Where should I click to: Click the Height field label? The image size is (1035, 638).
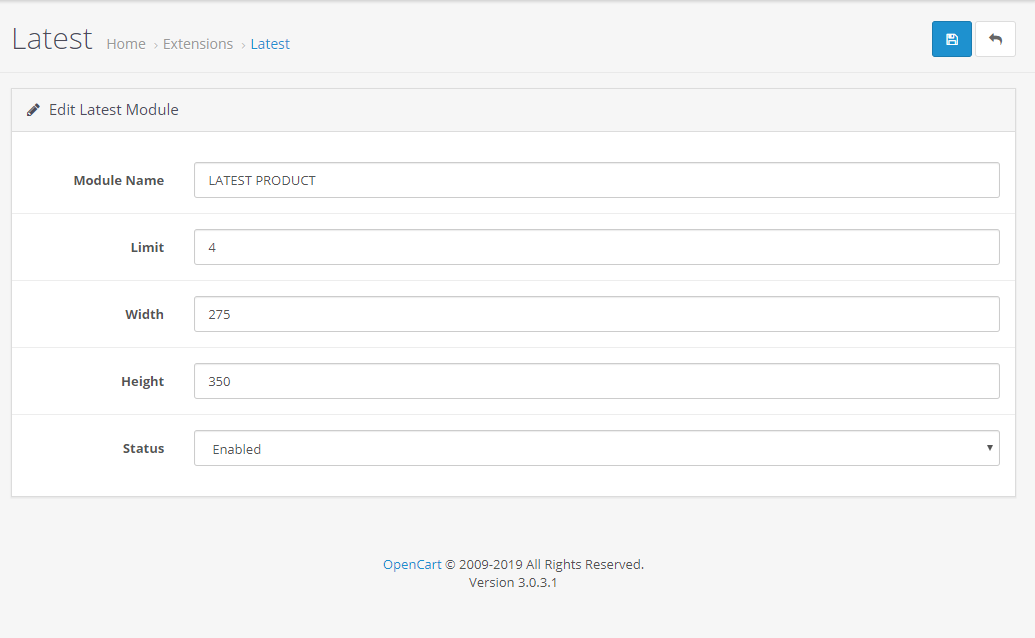click(x=142, y=381)
